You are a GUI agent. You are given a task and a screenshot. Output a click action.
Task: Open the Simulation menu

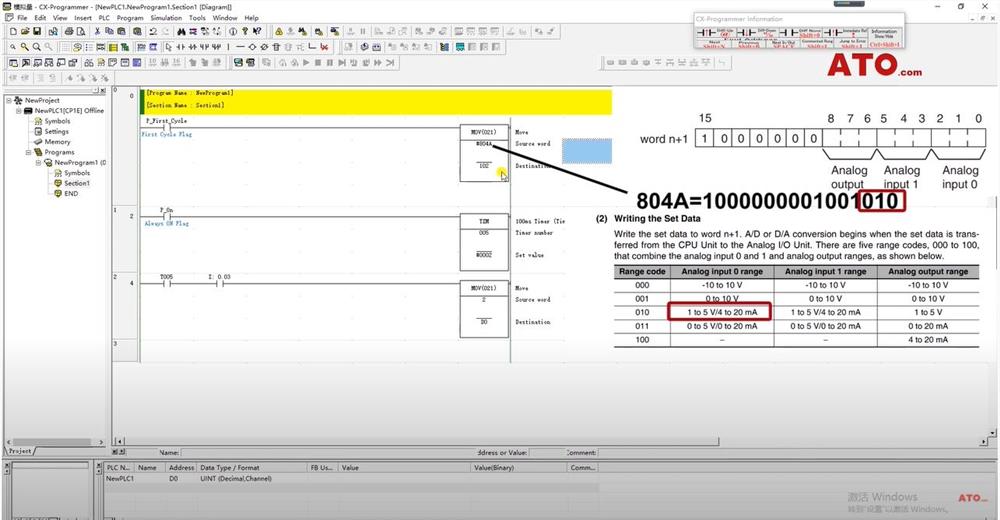[x=166, y=18]
